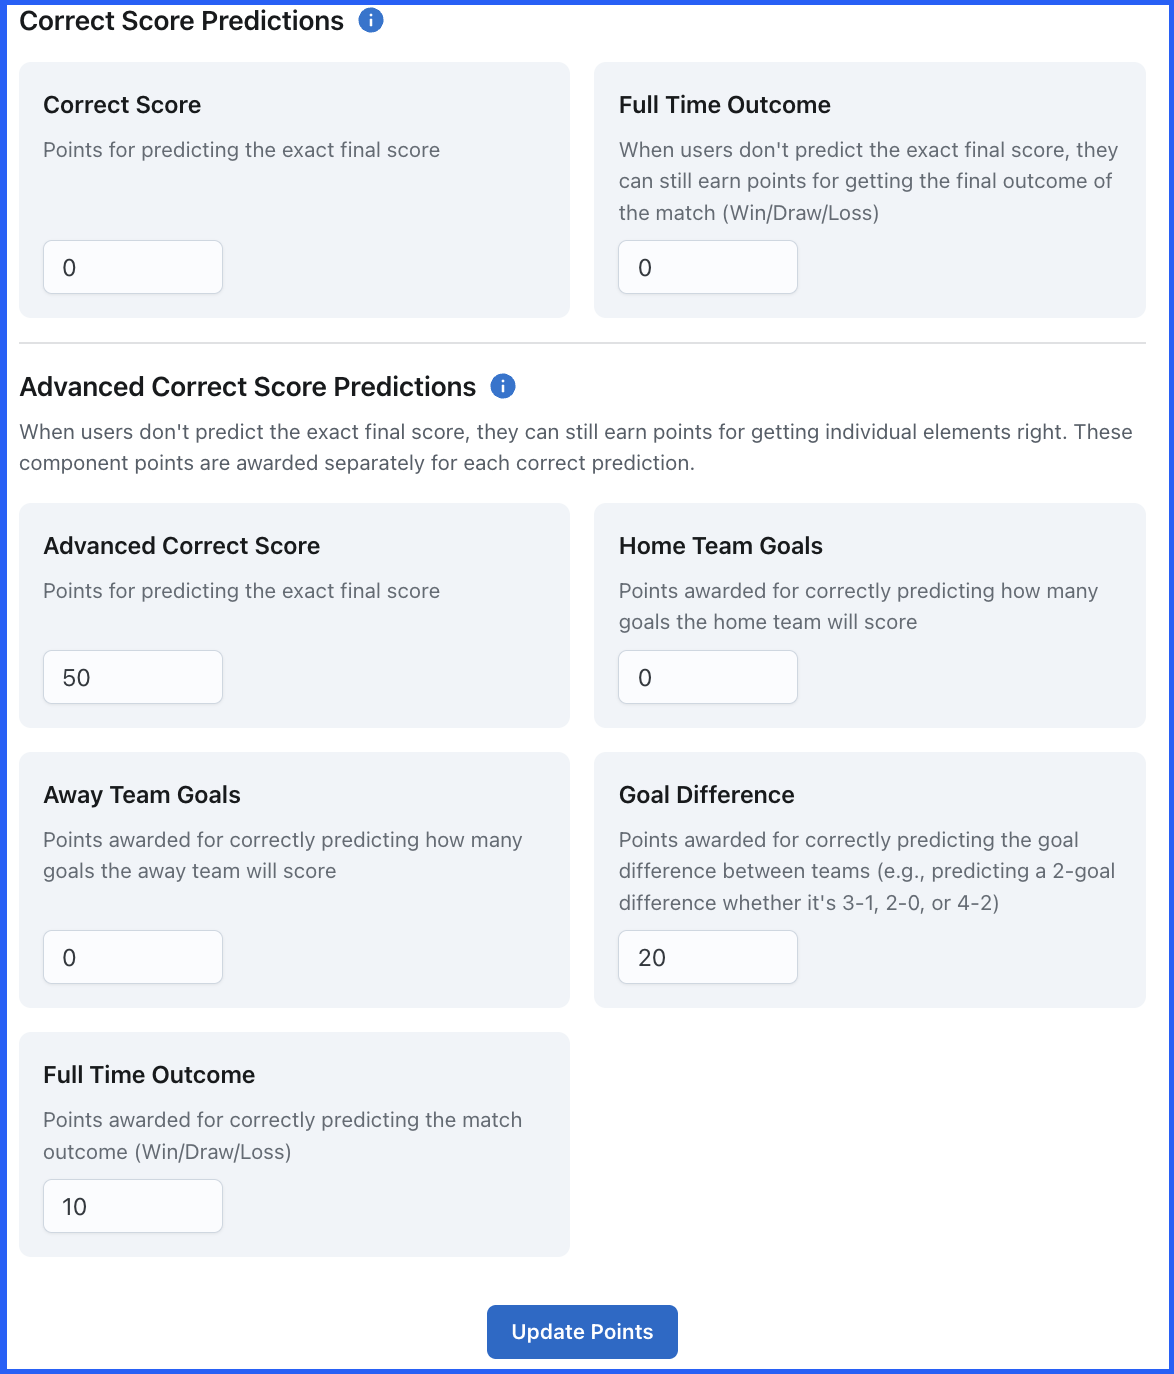Click the Correct Score card heading

tap(122, 105)
